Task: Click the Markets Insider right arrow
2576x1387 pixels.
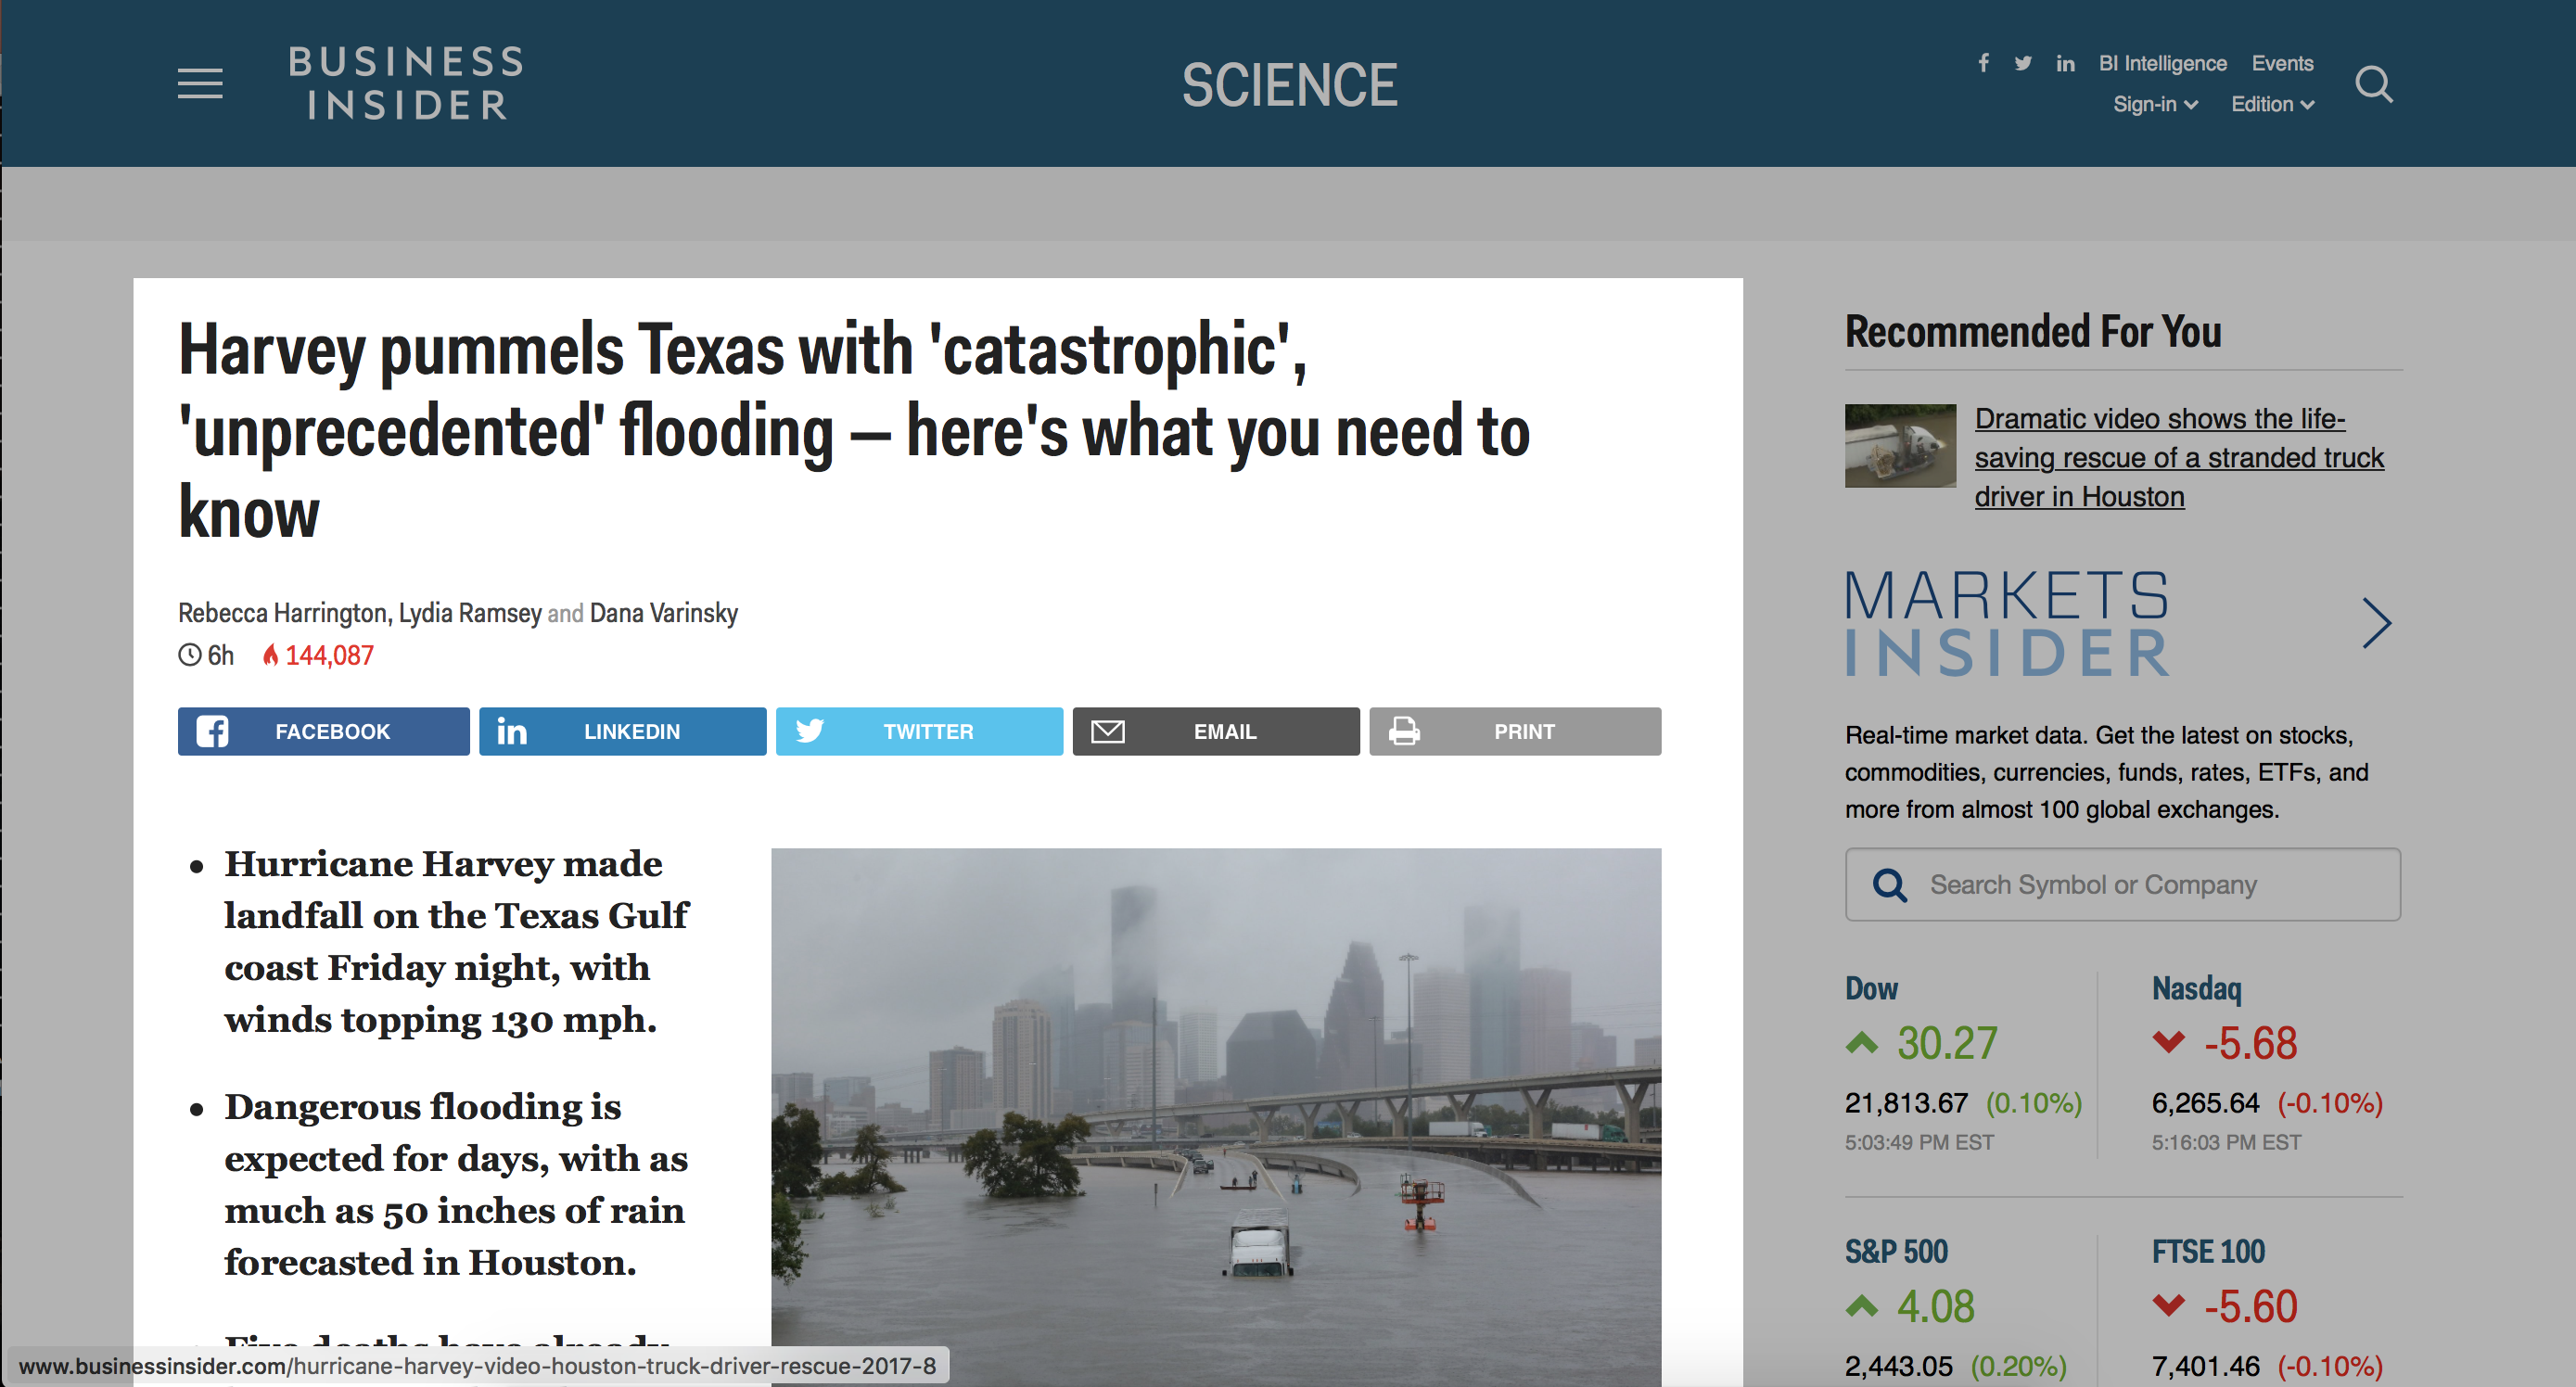Action: point(2376,623)
